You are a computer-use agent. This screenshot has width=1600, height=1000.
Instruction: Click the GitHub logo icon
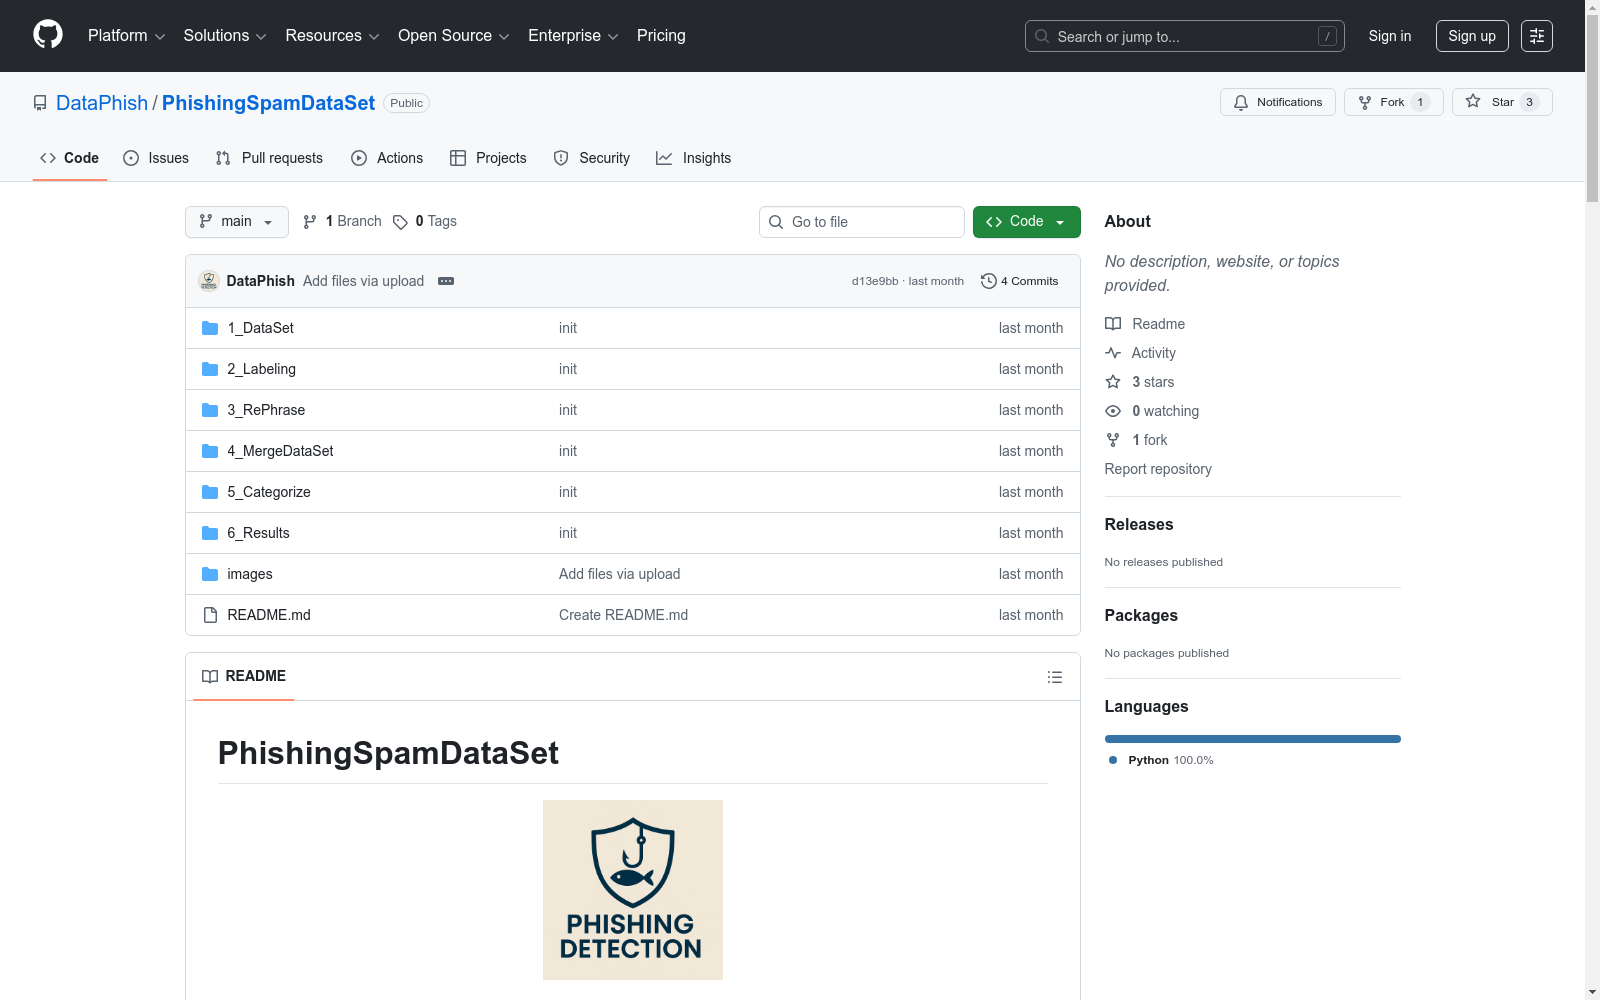pos(48,35)
